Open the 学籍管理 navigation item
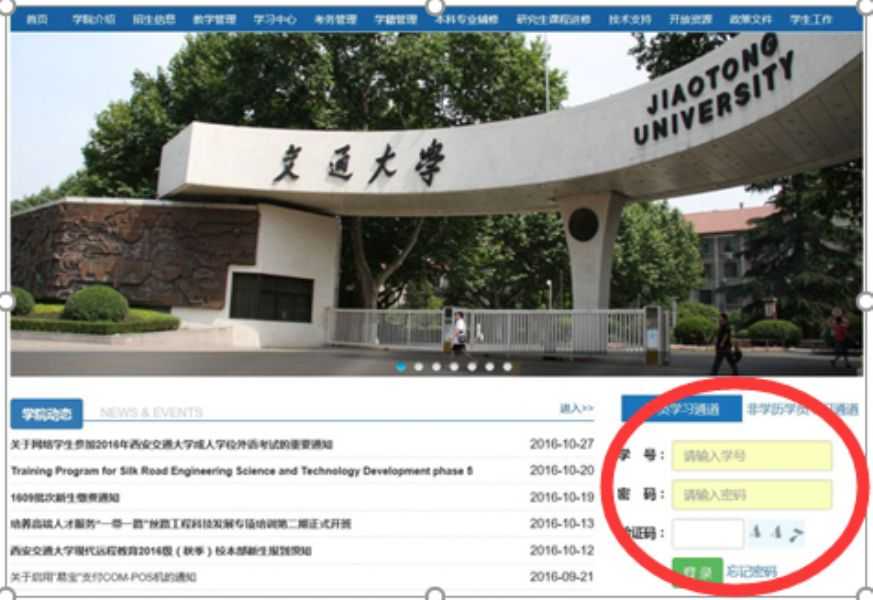Screen dimensions: 873x600 point(396,19)
